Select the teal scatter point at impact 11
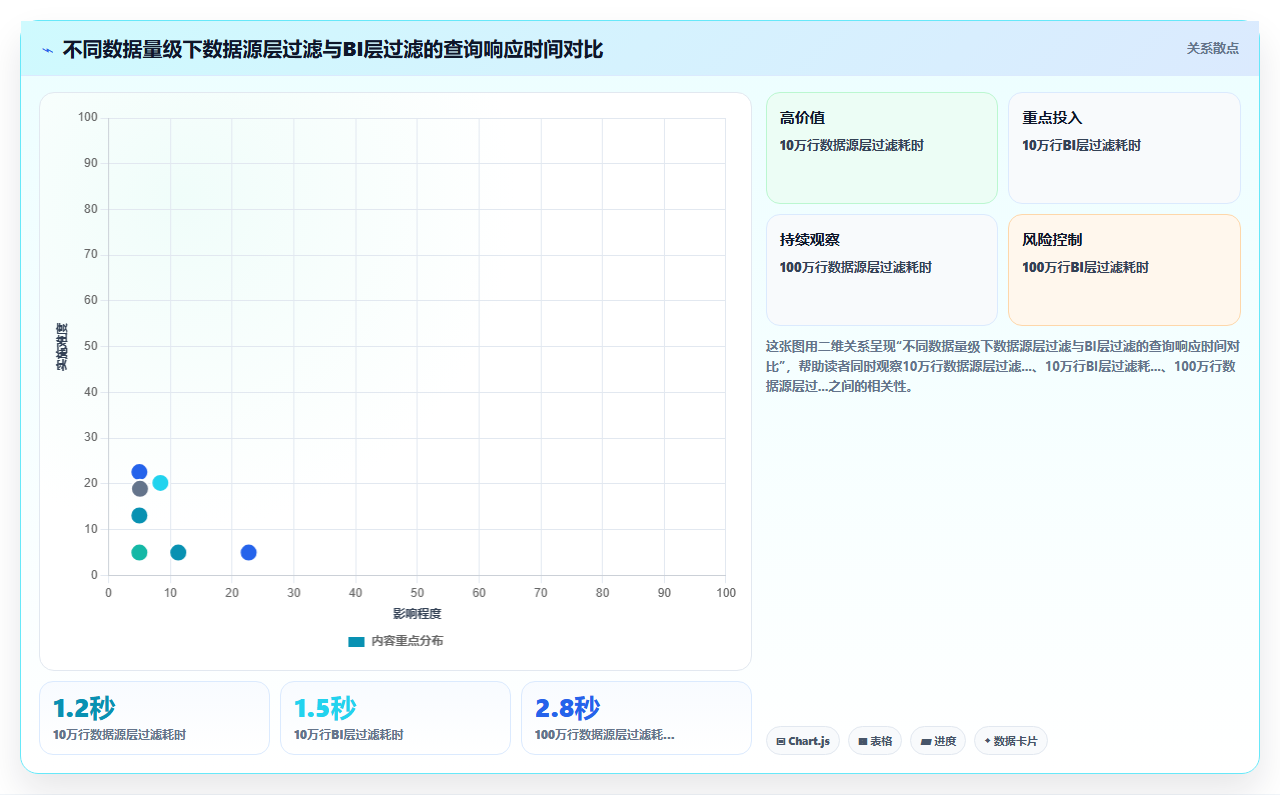Image resolution: width=1280 pixels, height=795 pixels. 178,552
